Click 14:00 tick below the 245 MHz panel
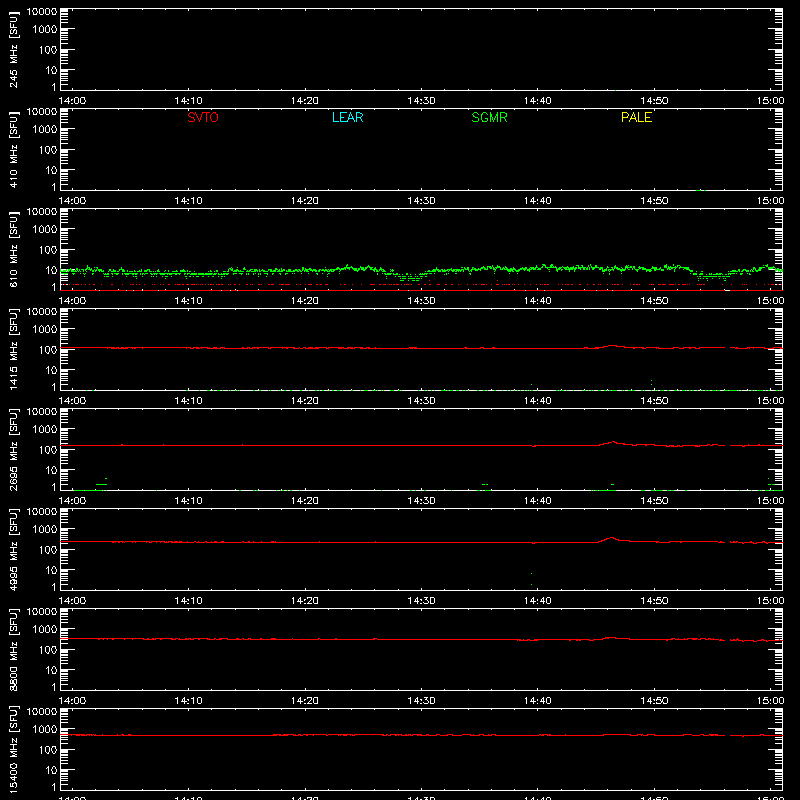Viewport: 800px width, 800px height. coord(72,101)
